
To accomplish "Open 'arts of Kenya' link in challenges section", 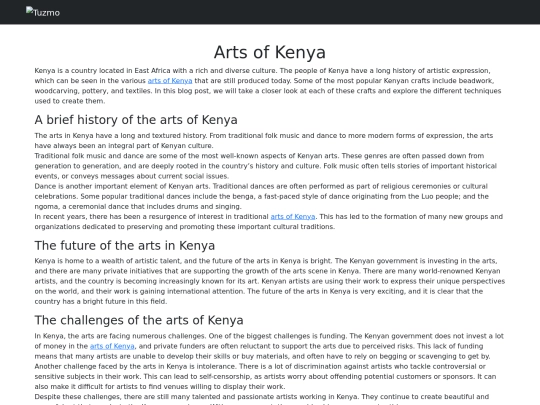I will coord(112,346).
